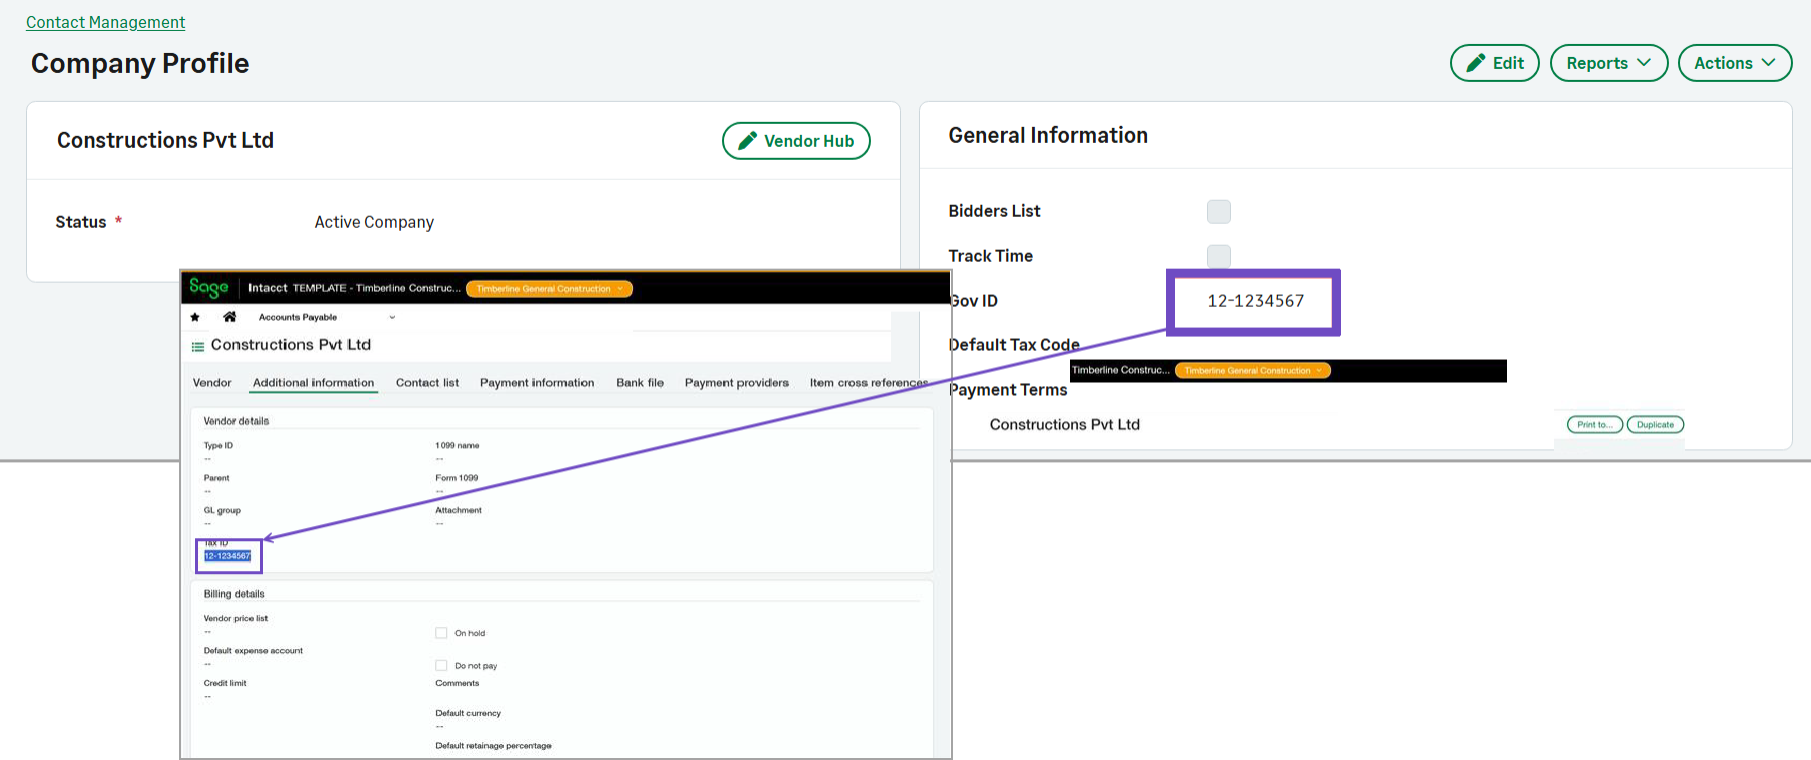
Task: Click the Default expense account label
Action: click(253, 651)
